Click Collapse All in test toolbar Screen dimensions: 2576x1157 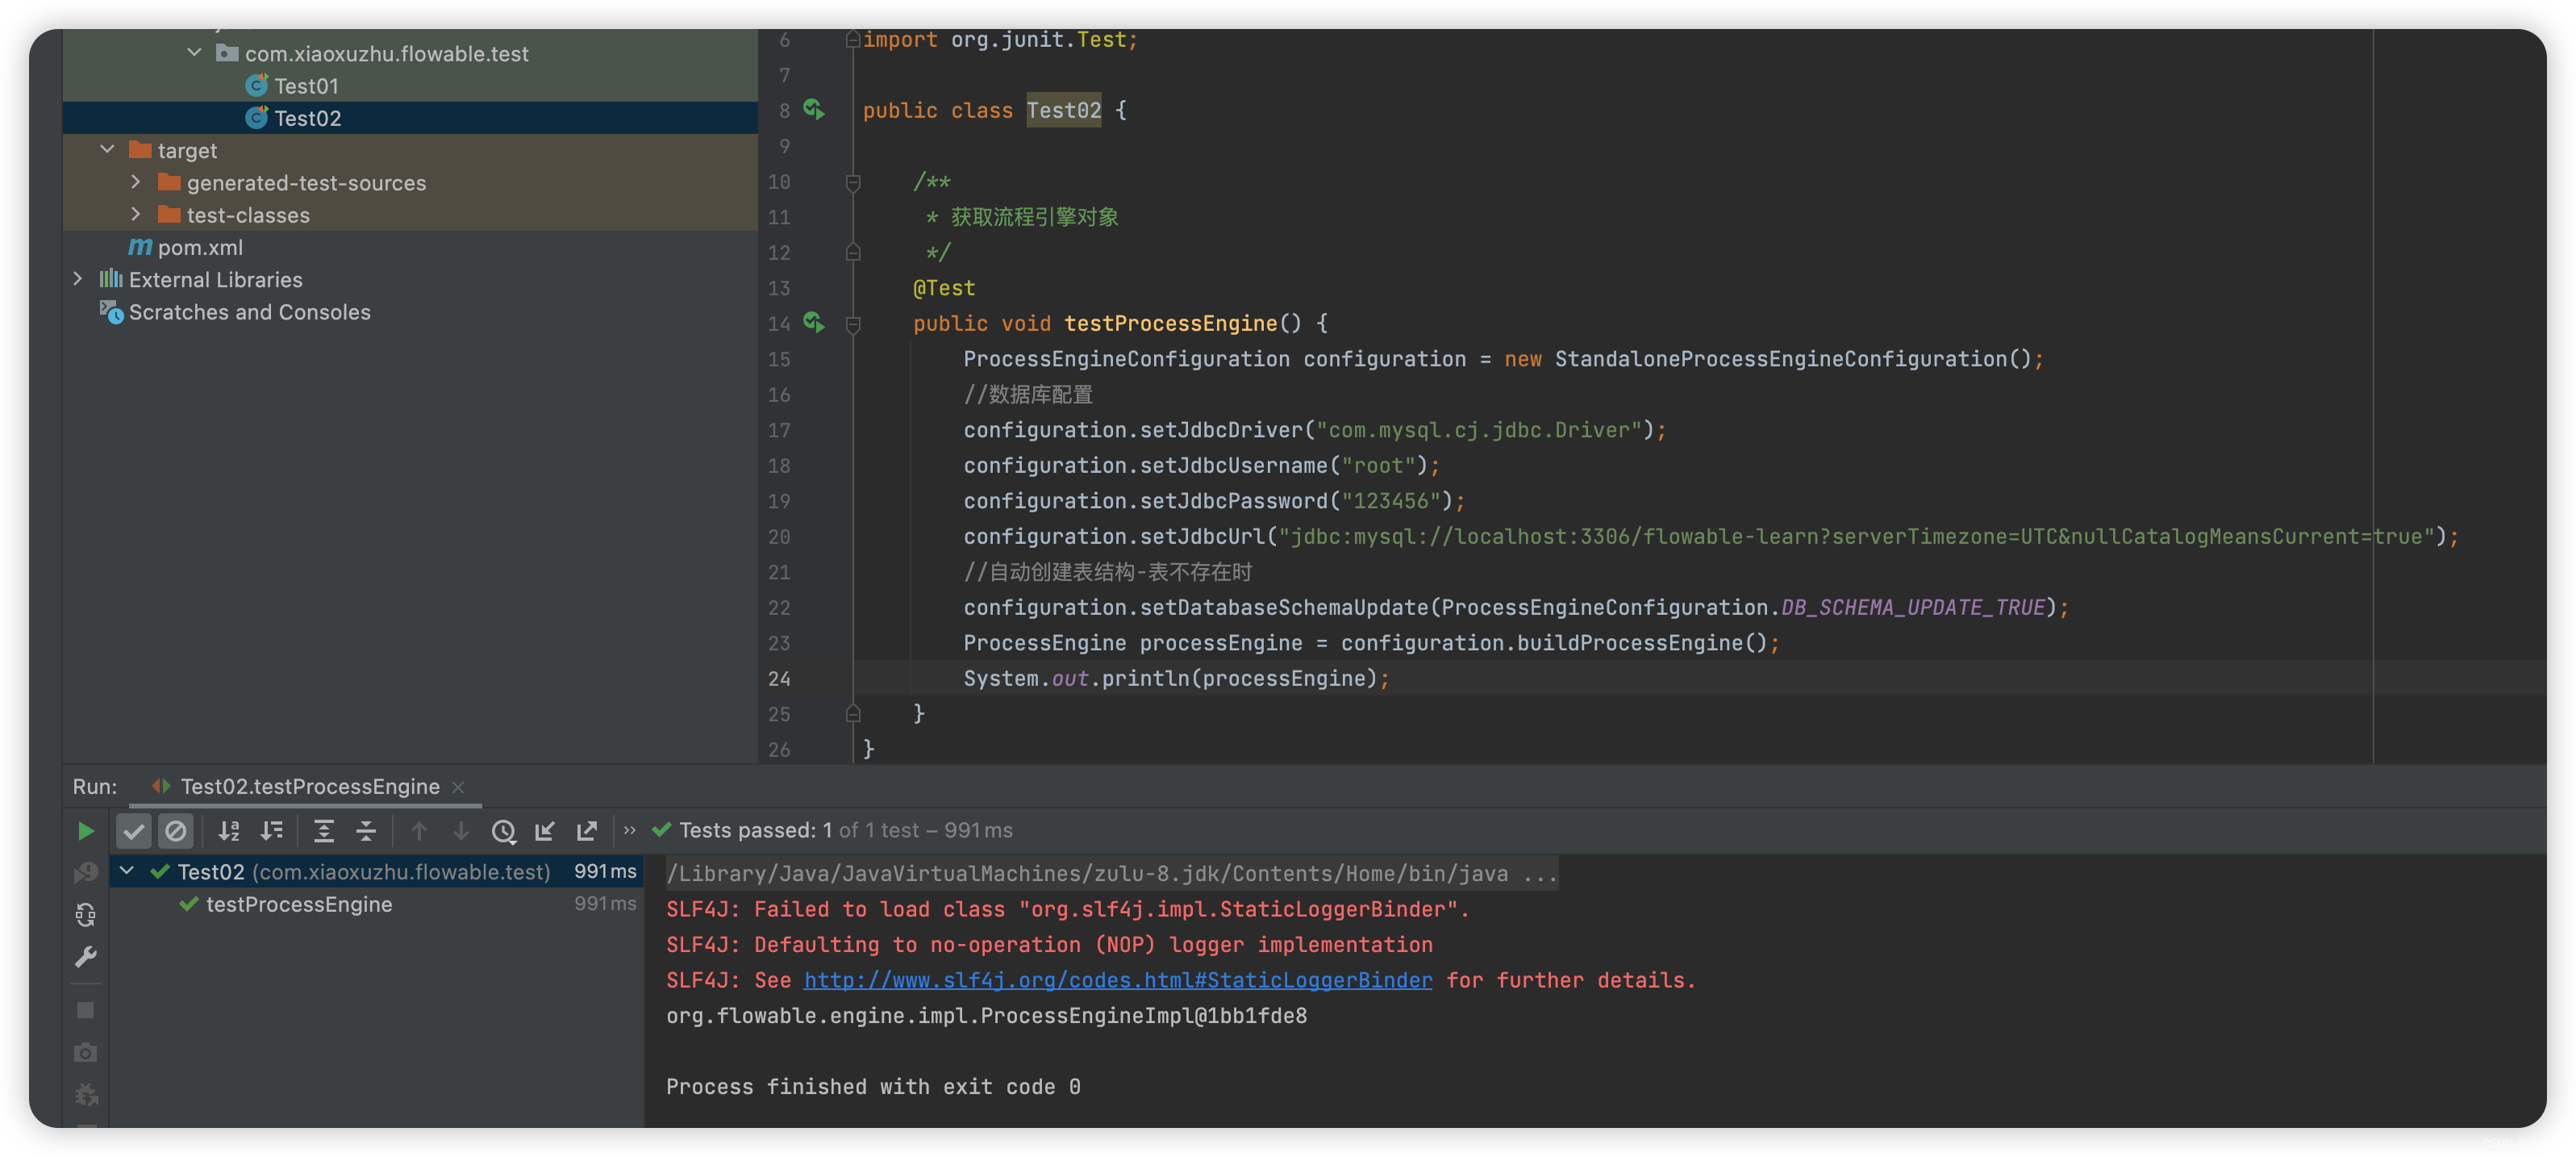366,830
